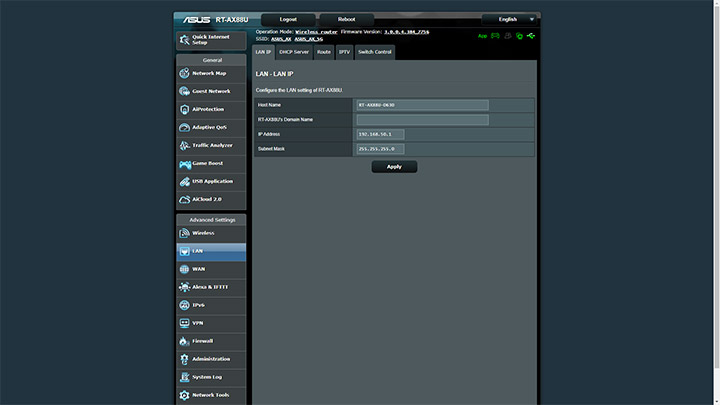
Task: Click the Game Boost gamepad icon
Action: (185, 163)
